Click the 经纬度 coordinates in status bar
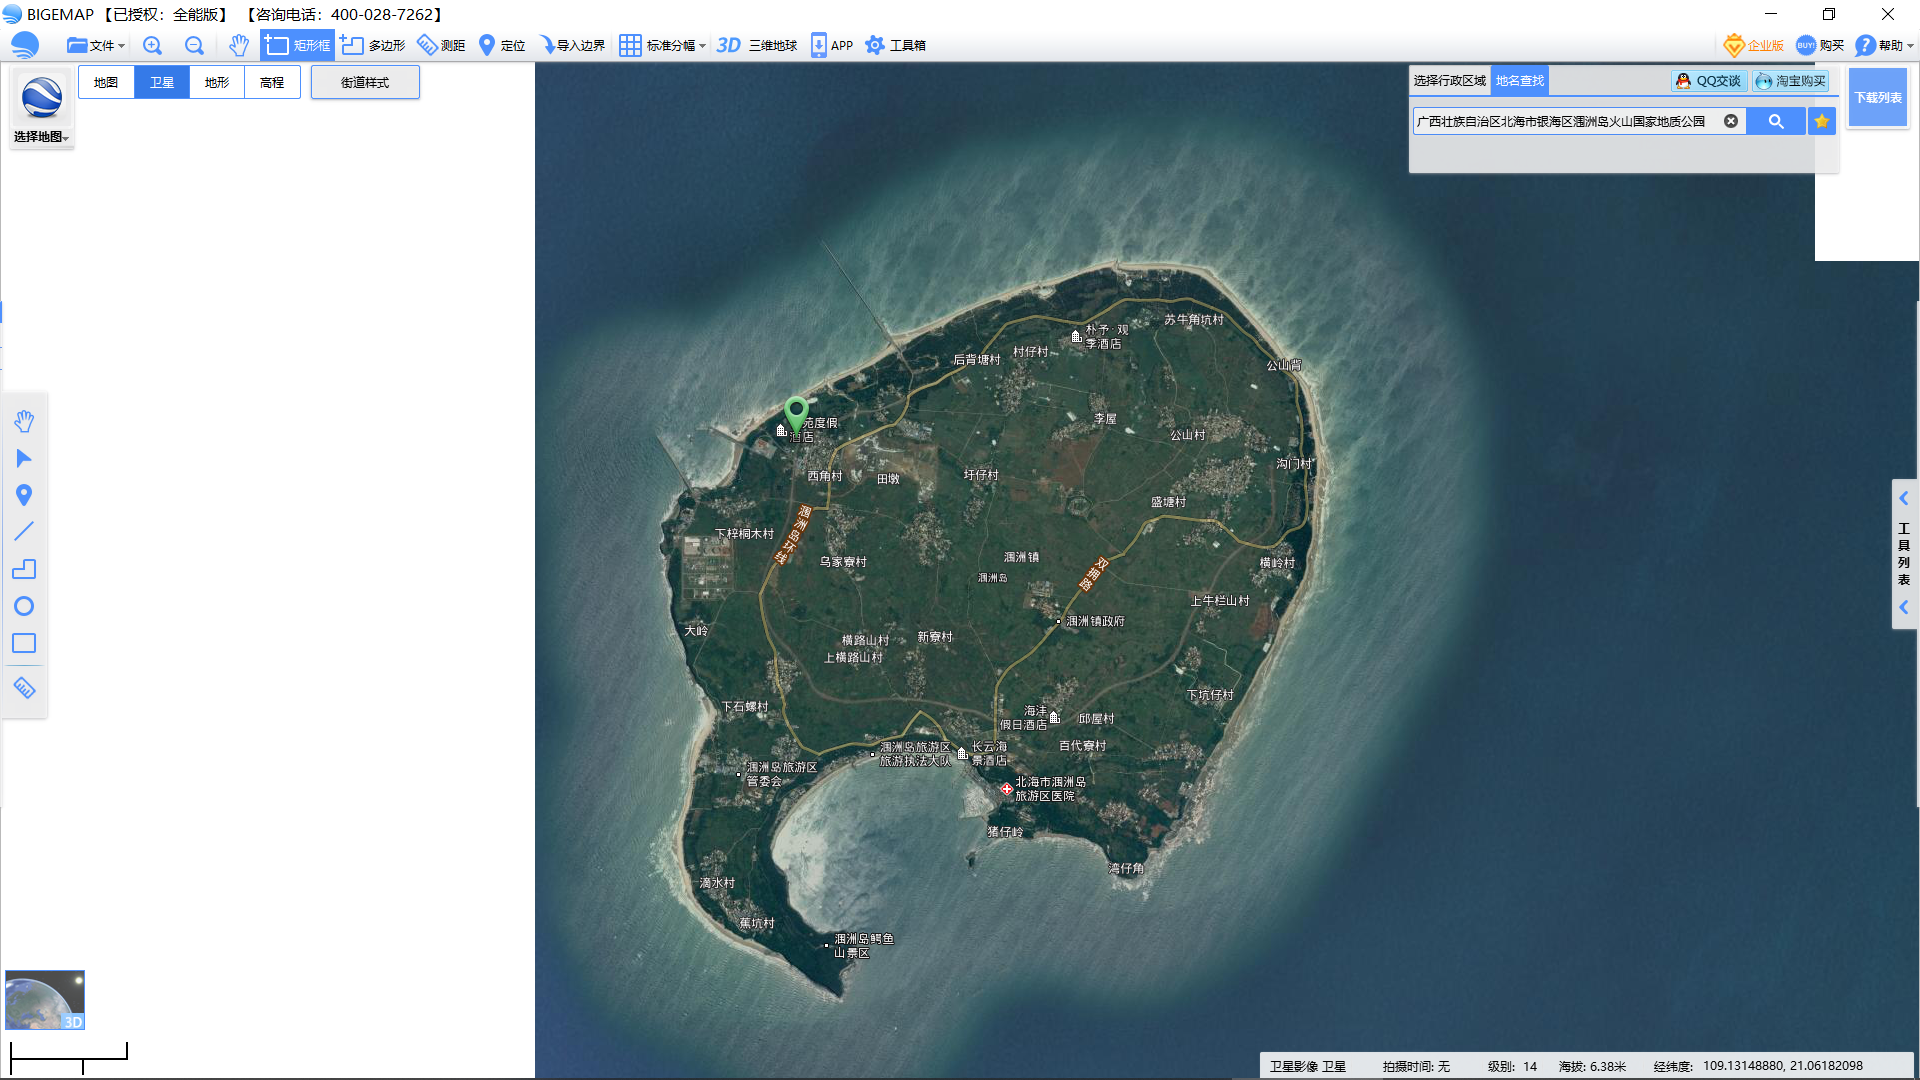Image resolution: width=1920 pixels, height=1080 pixels. coord(1758,1066)
